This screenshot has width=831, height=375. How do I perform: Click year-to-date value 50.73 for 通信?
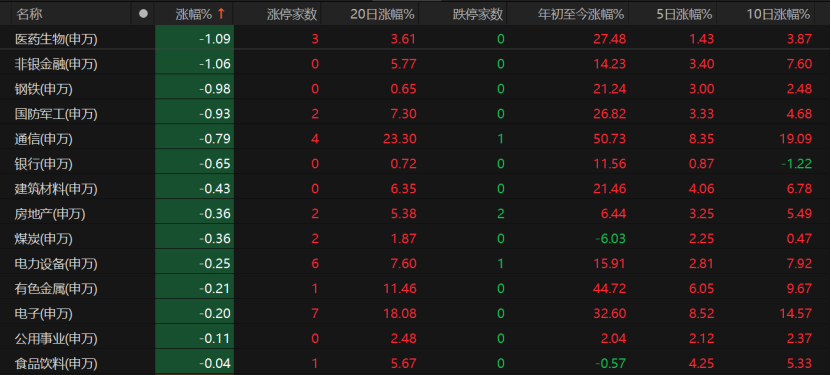pyautogui.click(x=609, y=139)
